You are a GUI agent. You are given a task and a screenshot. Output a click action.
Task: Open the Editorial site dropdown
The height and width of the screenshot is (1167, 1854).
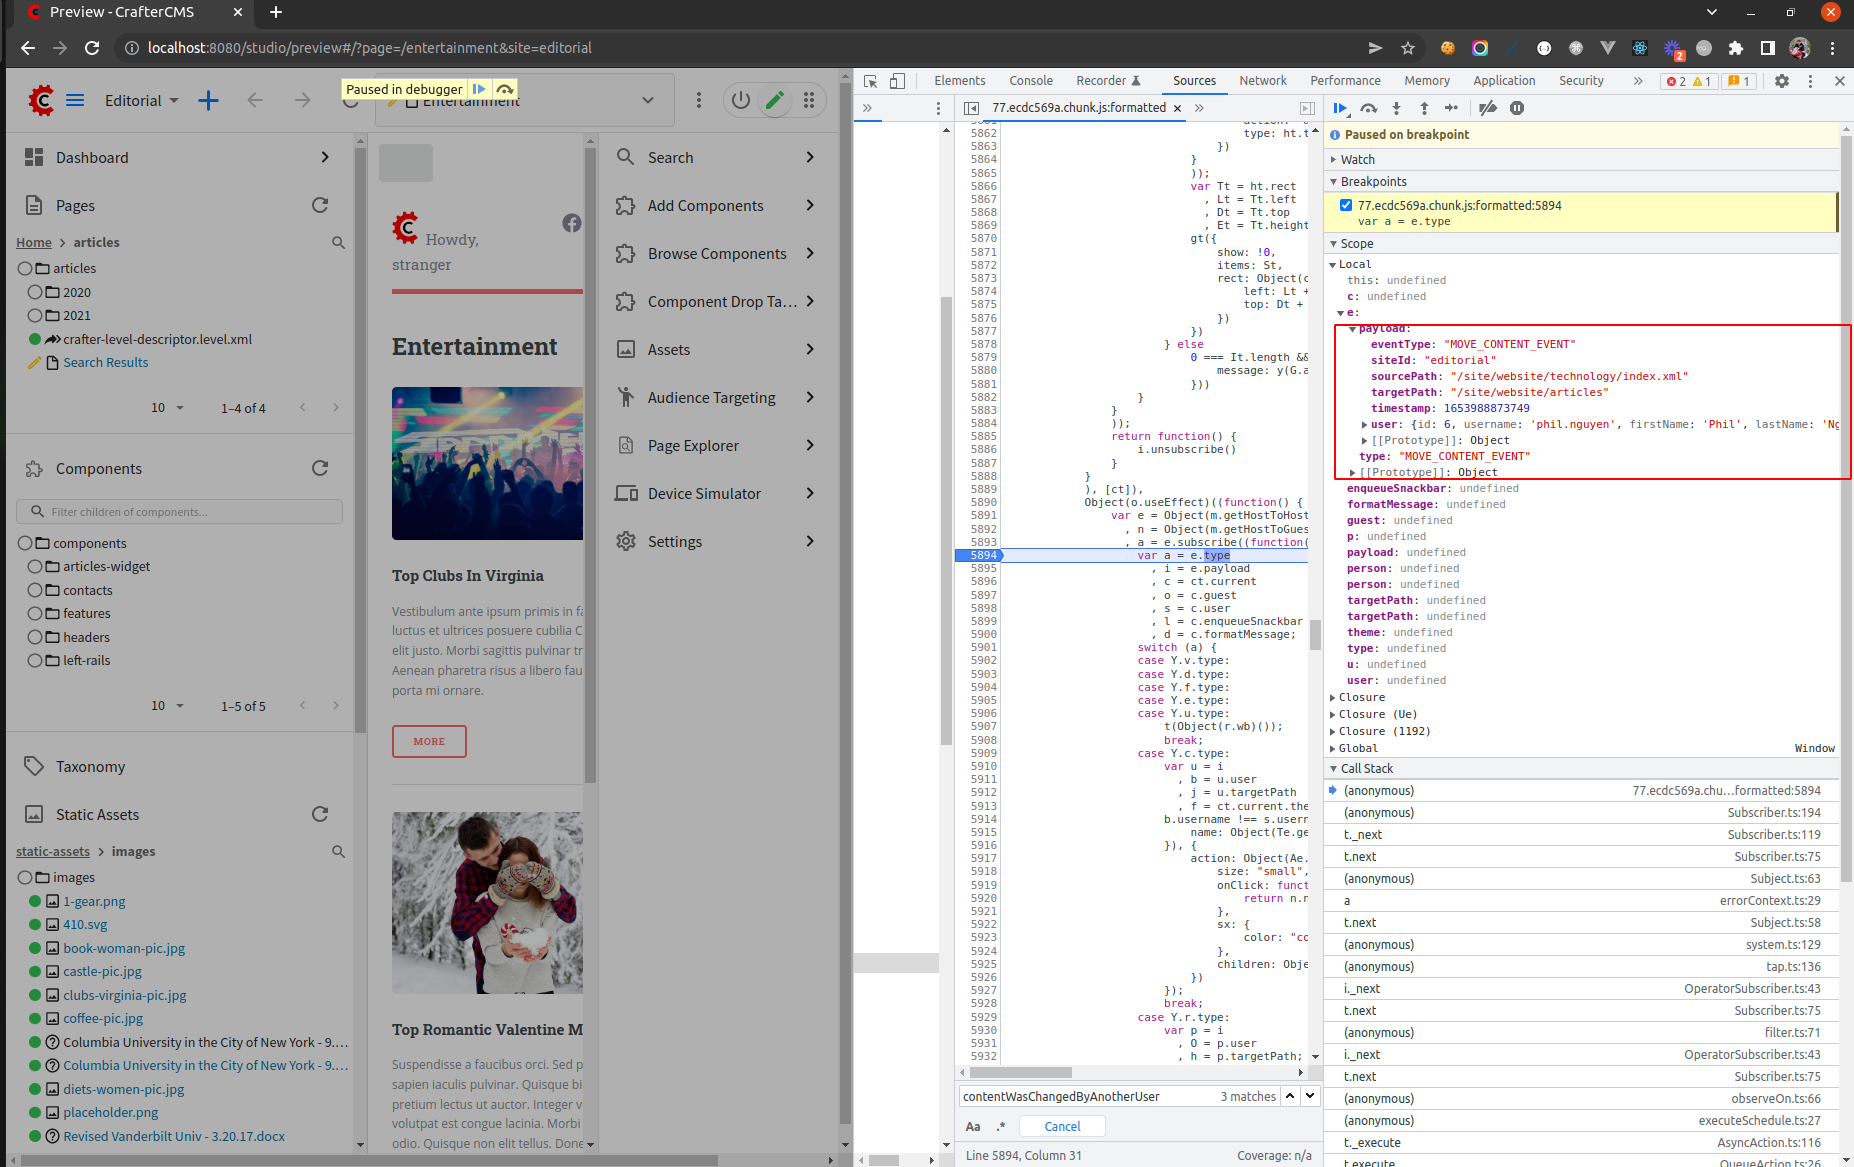click(141, 100)
